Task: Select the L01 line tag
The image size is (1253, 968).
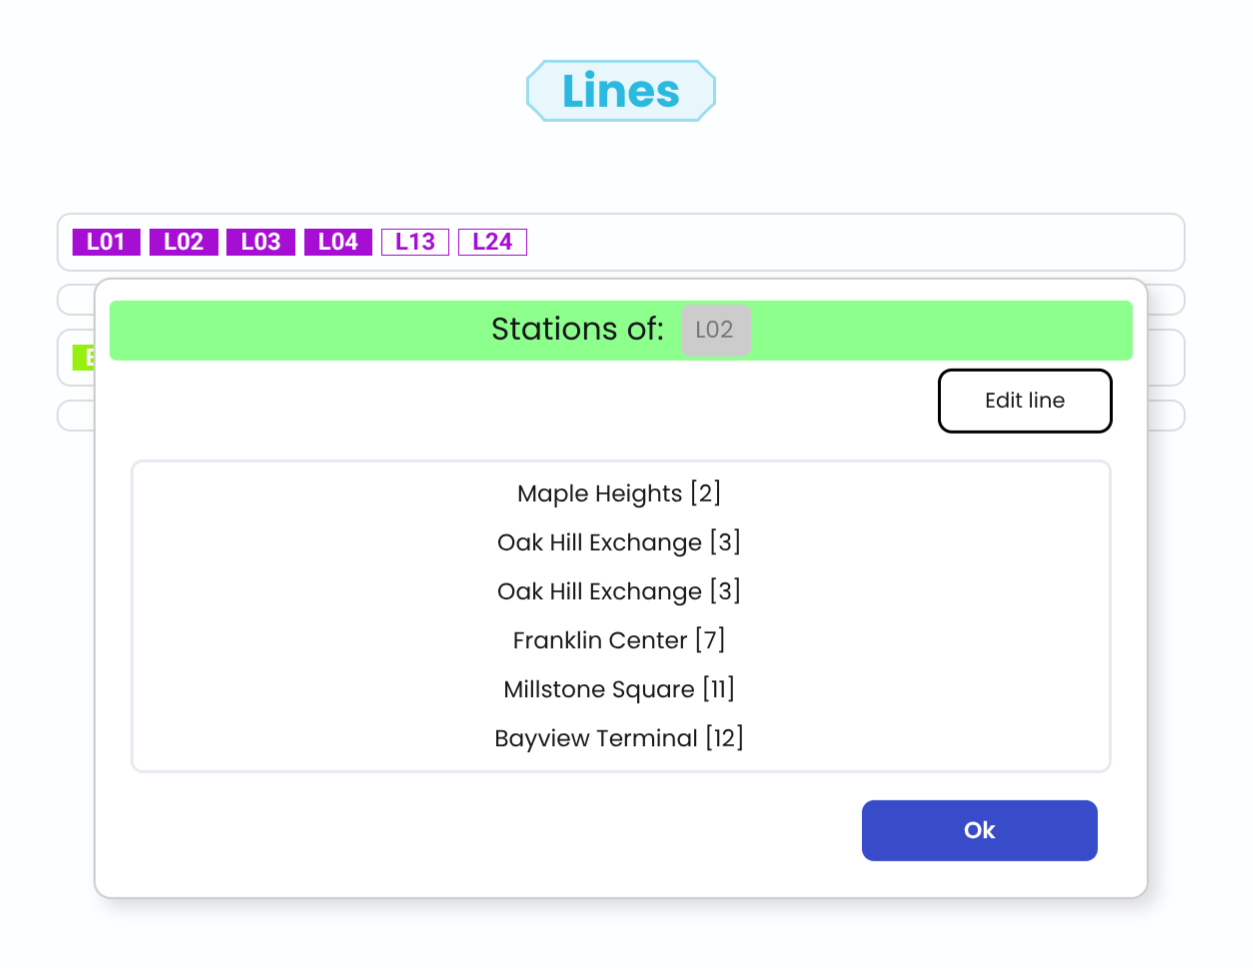Action: point(106,242)
